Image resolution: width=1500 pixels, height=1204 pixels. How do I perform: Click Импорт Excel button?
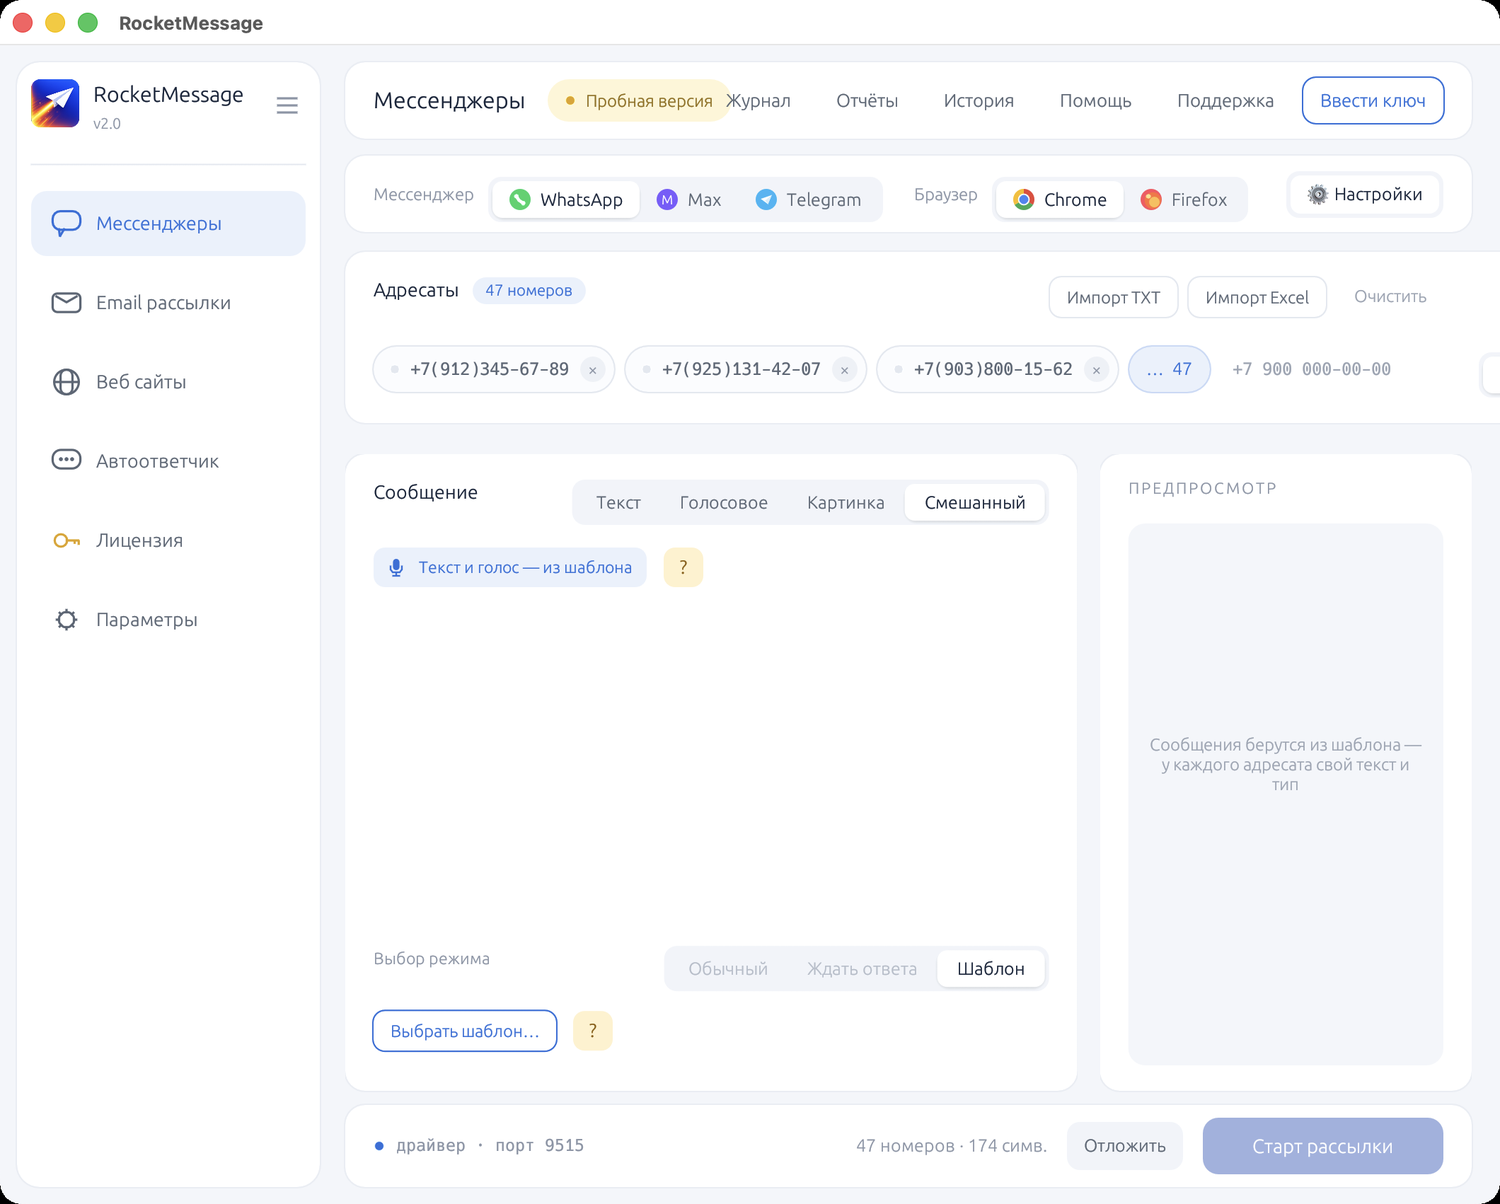click(1257, 297)
